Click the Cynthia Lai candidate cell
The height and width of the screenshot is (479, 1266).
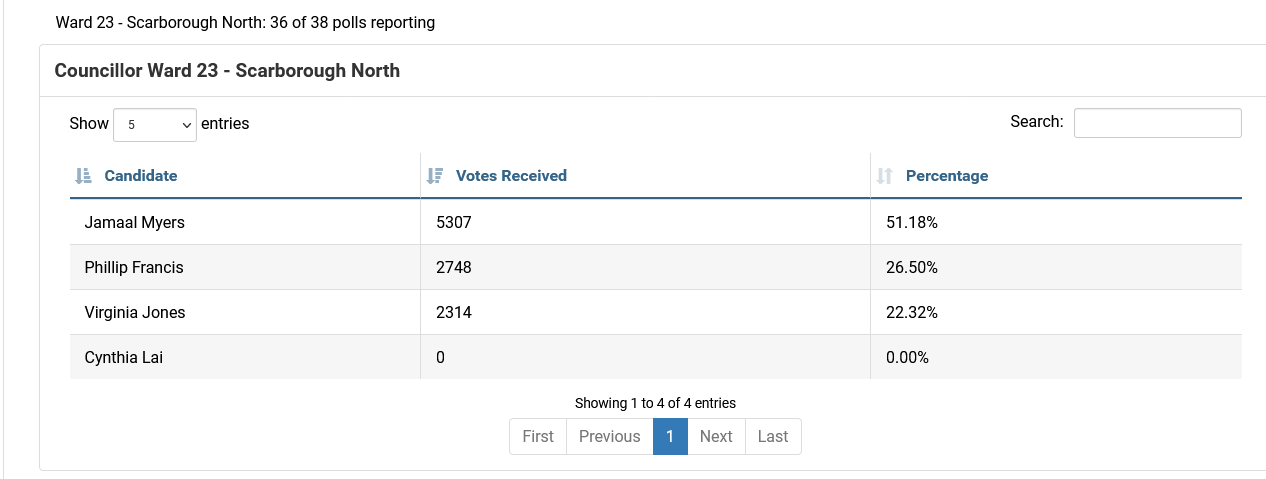click(x=124, y=357)
